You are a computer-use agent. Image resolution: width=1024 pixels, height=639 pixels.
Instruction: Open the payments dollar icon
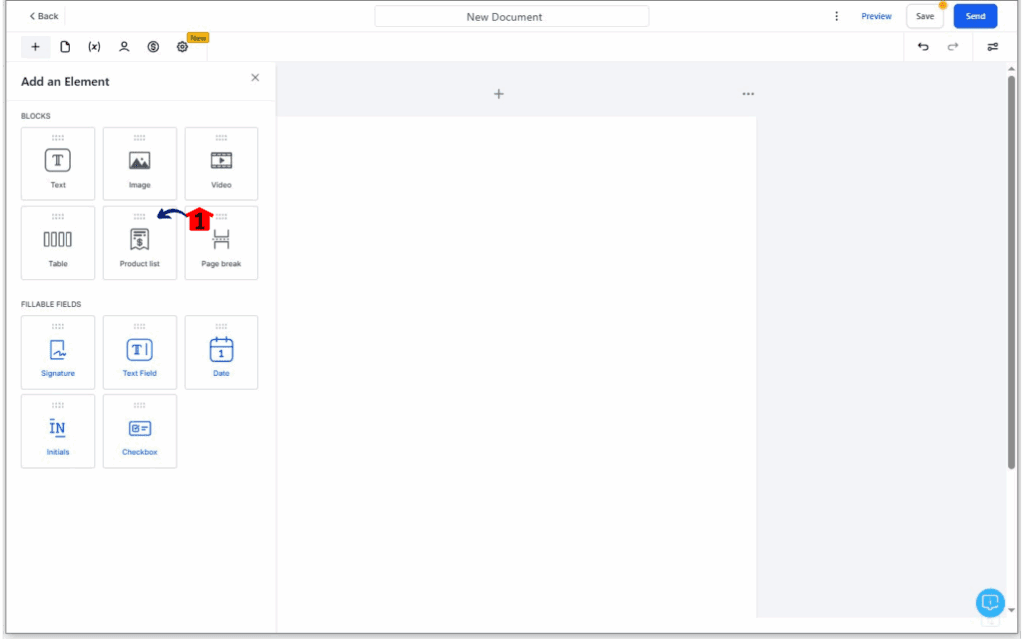click(153, 47)
